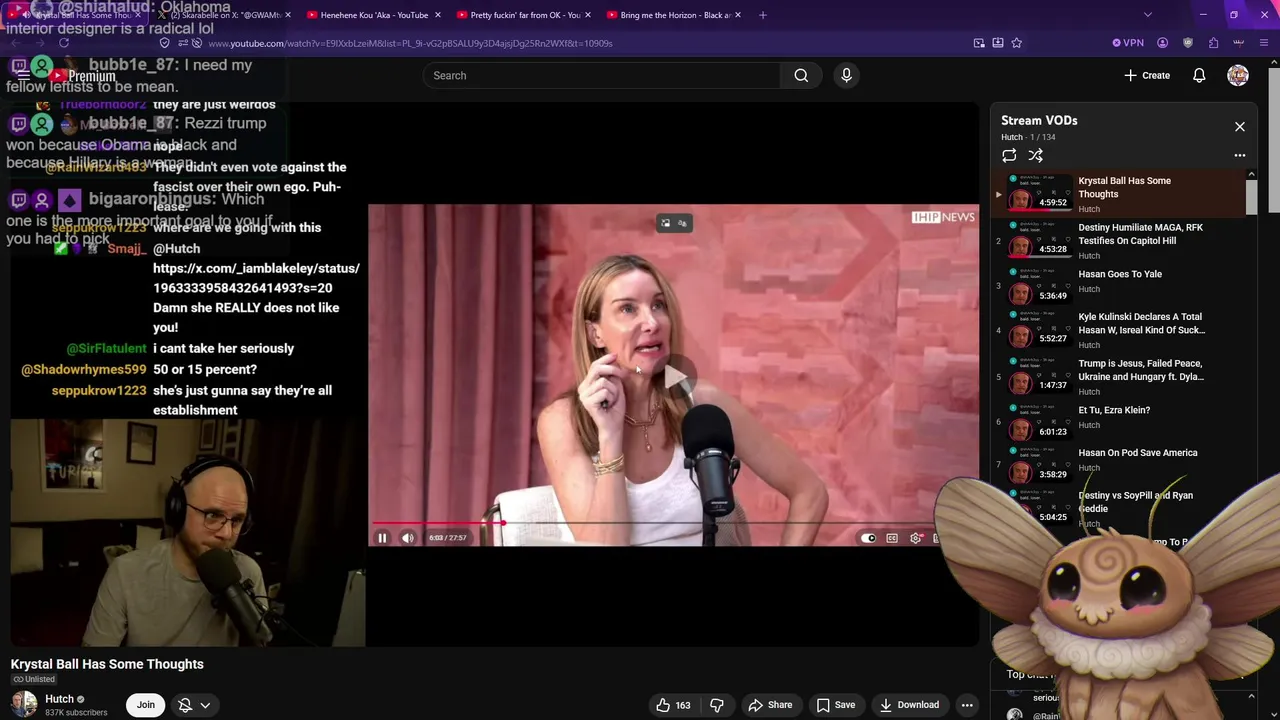Close the Stream VODs playlist panel
Screen dimensions: 1280x720
point(1240,127)
